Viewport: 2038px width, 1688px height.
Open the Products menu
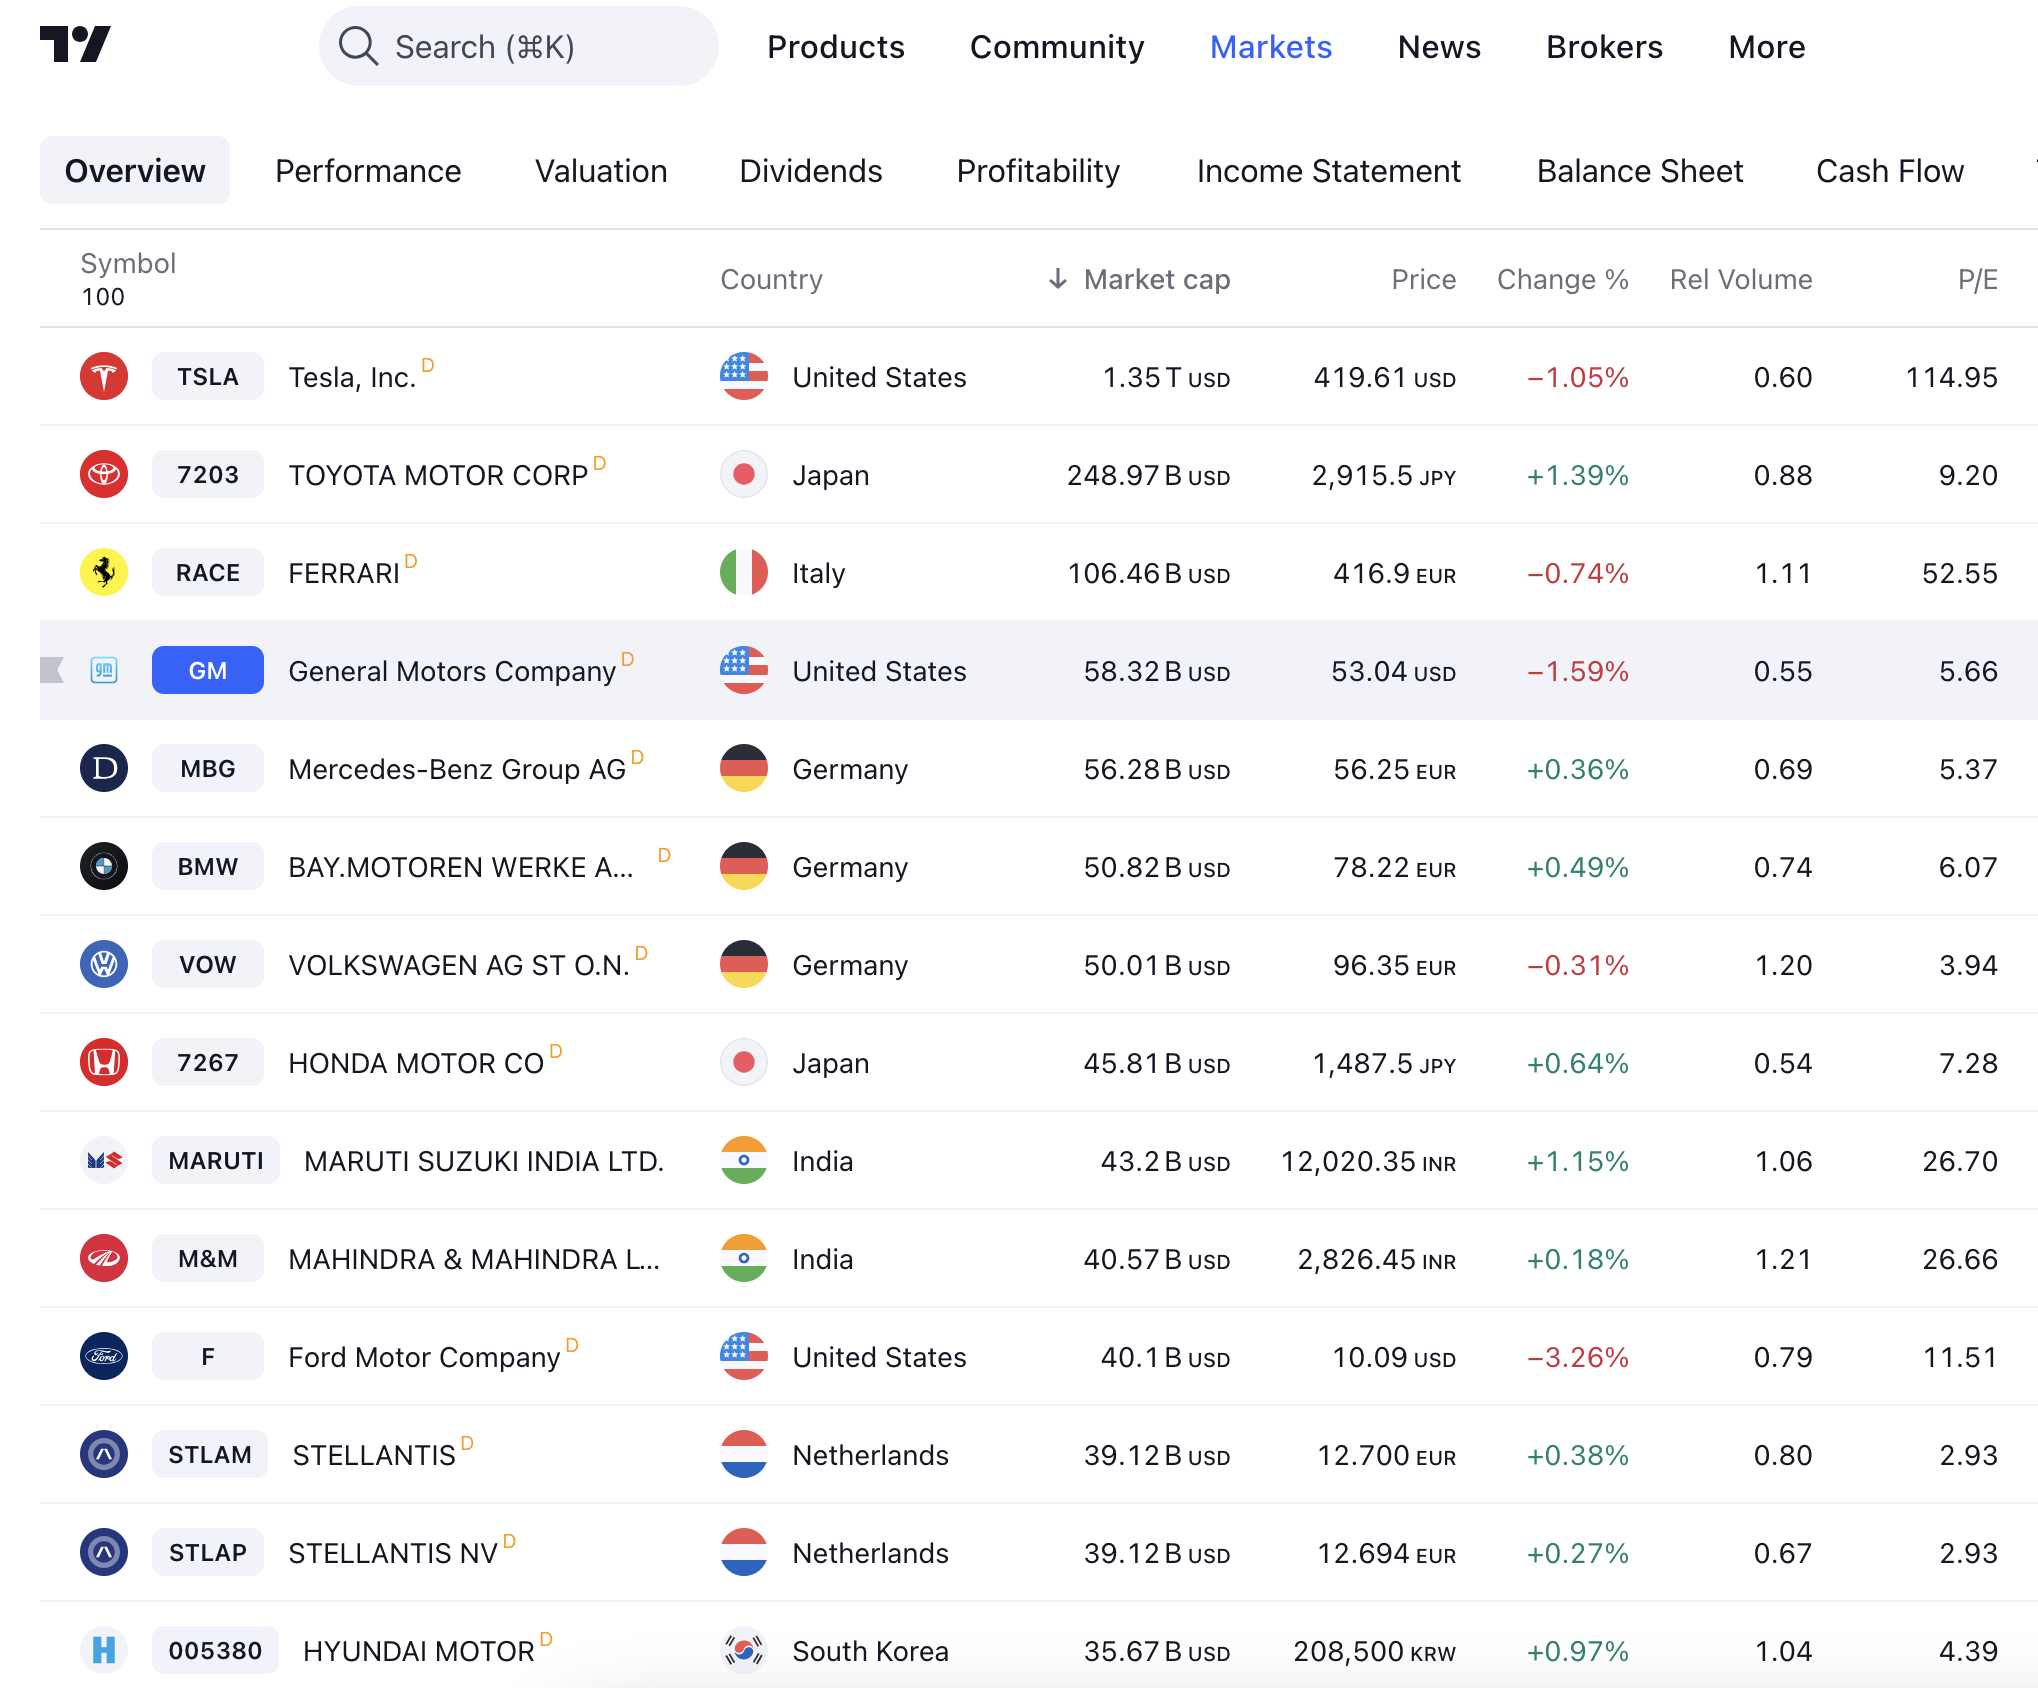click(x=835, y=47)
